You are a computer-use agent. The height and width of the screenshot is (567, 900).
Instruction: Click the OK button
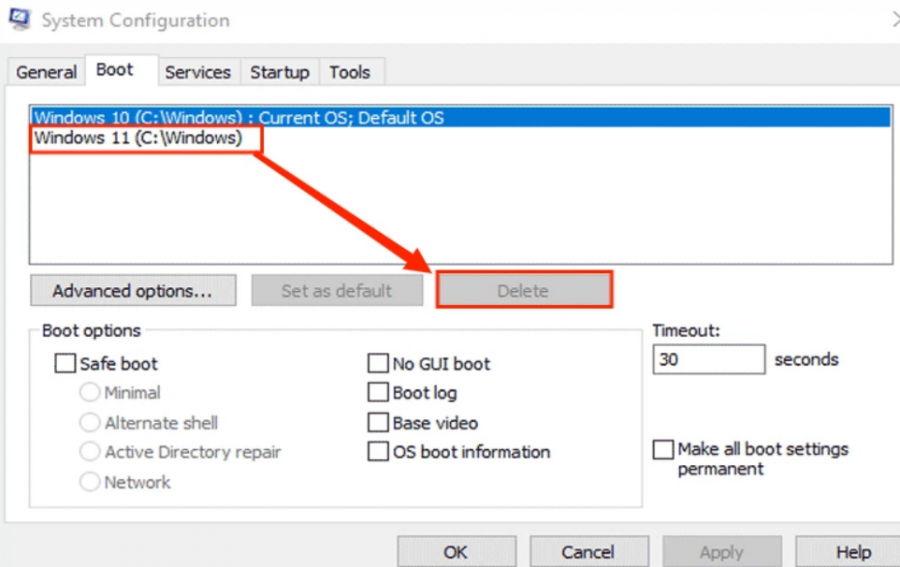[456, 552]
